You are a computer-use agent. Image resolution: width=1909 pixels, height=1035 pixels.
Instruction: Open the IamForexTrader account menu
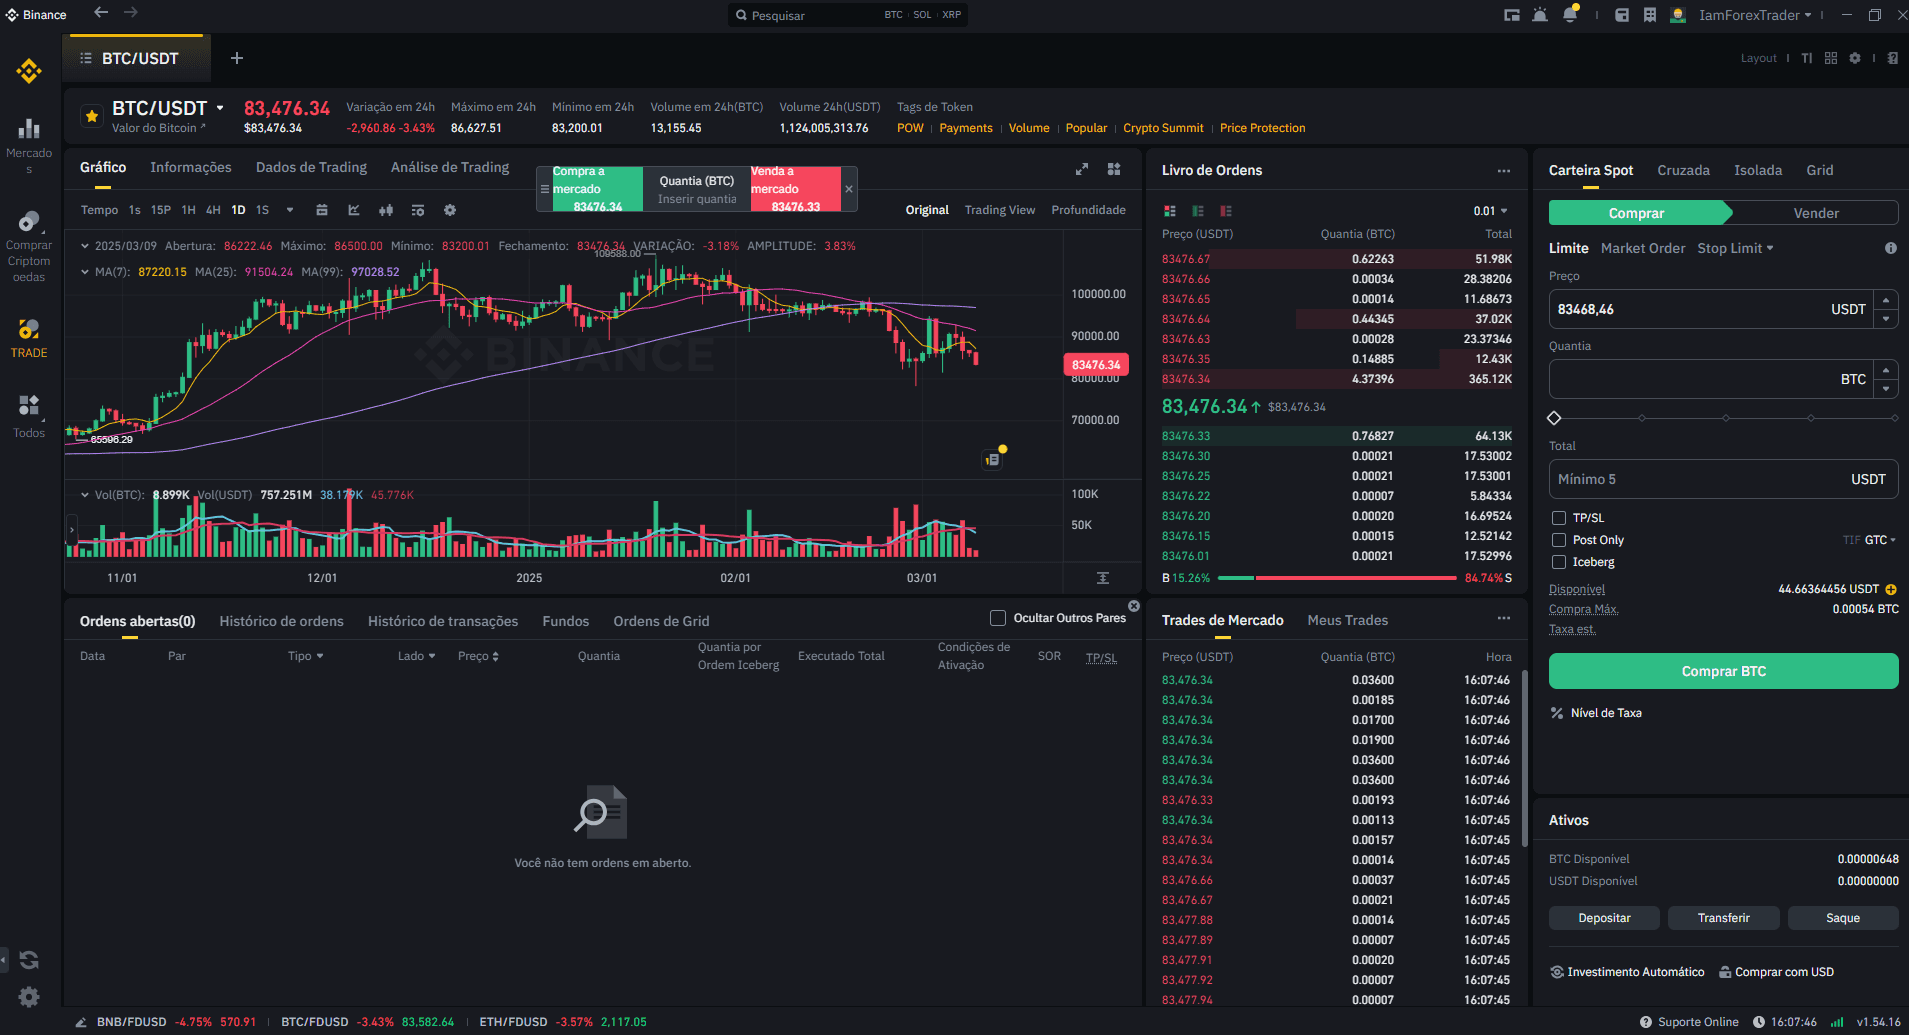click(x=1755, y=15)
